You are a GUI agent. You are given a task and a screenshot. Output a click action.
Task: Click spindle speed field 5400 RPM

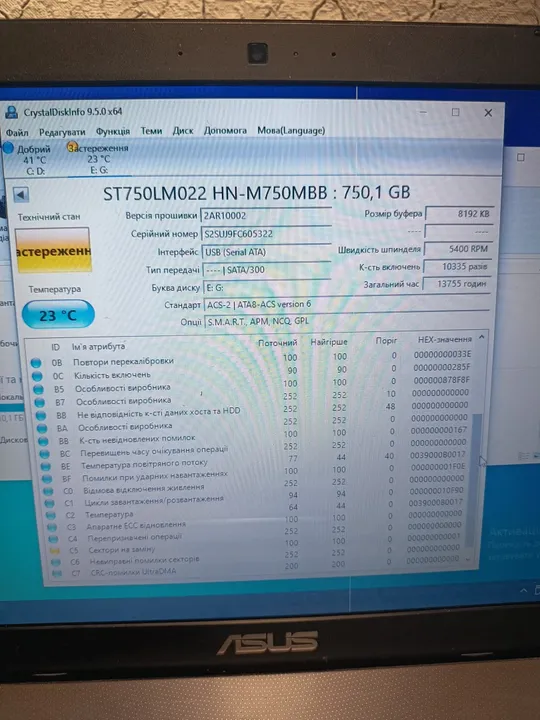(459, 249)
